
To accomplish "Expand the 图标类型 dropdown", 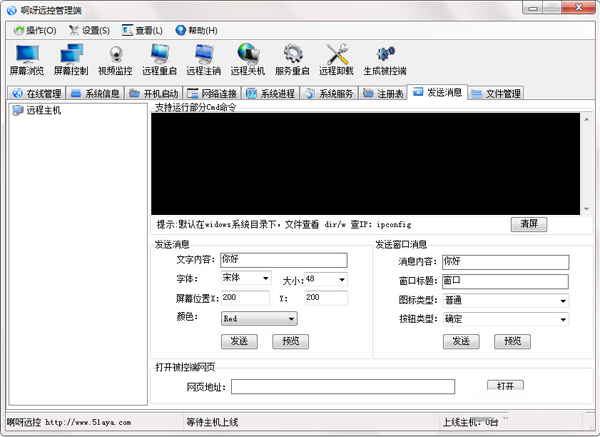I will tap(563, 301).
